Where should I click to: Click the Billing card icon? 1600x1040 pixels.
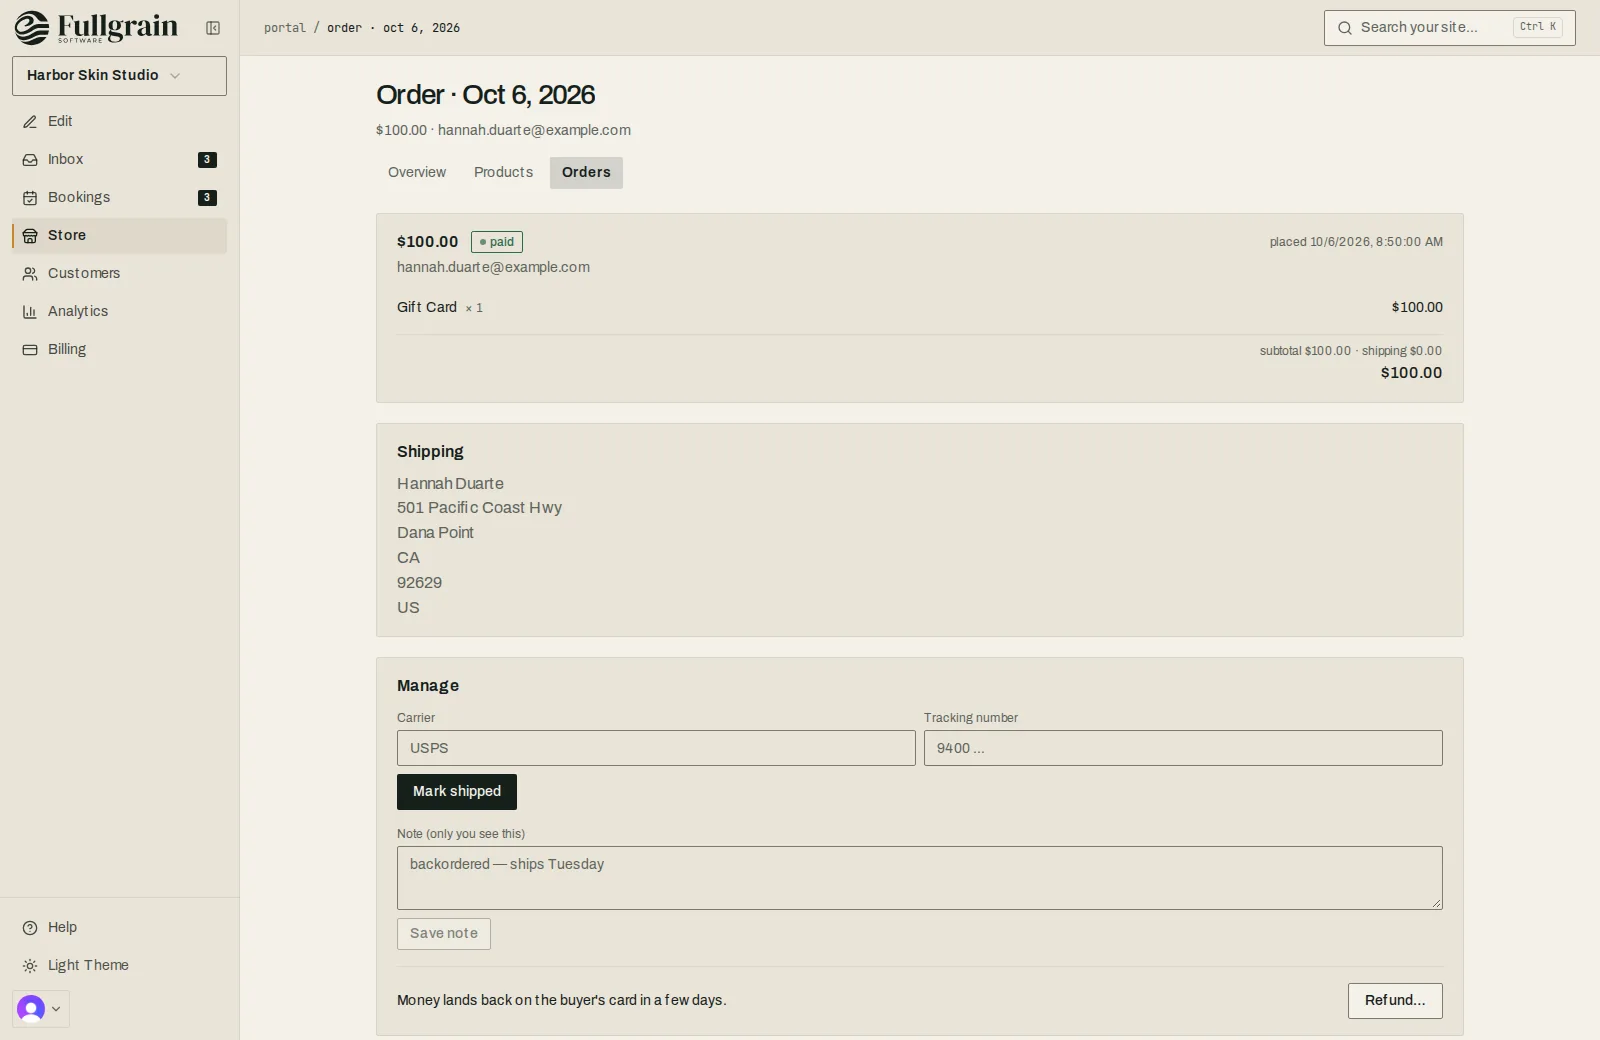30,350
